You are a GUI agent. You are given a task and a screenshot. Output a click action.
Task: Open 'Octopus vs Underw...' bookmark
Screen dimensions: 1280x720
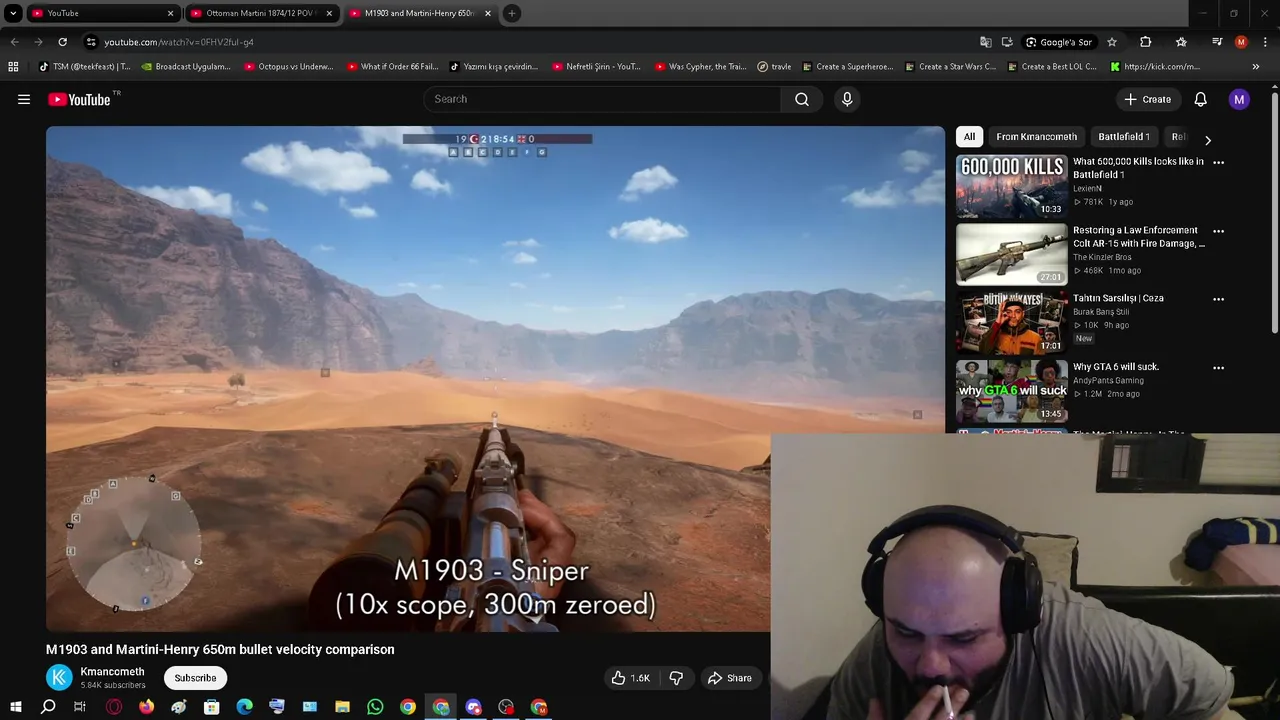(289, 67)
